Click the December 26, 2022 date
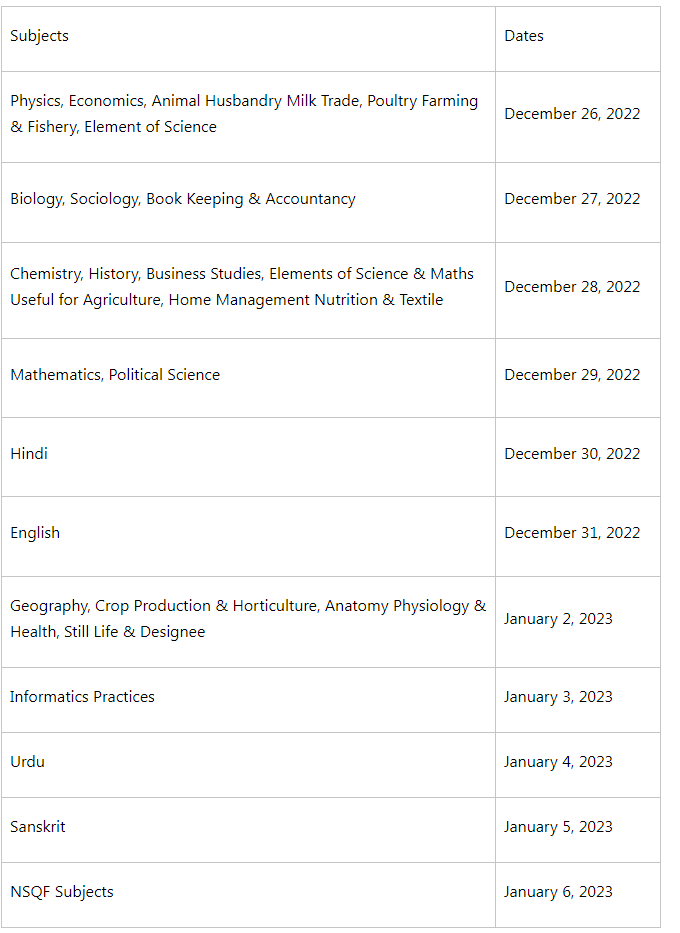680x933 pixels. pos(572,114)
